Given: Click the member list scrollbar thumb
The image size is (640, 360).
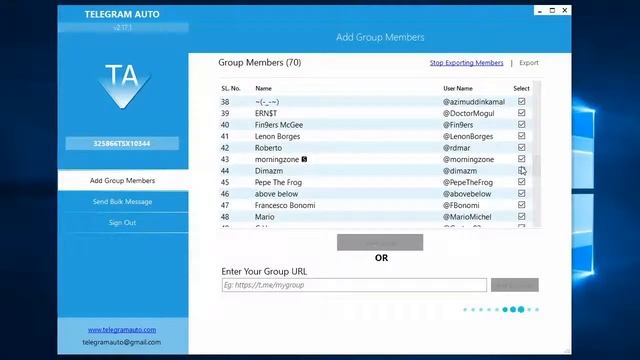Looking at the screenshot, I should (537, 165).
